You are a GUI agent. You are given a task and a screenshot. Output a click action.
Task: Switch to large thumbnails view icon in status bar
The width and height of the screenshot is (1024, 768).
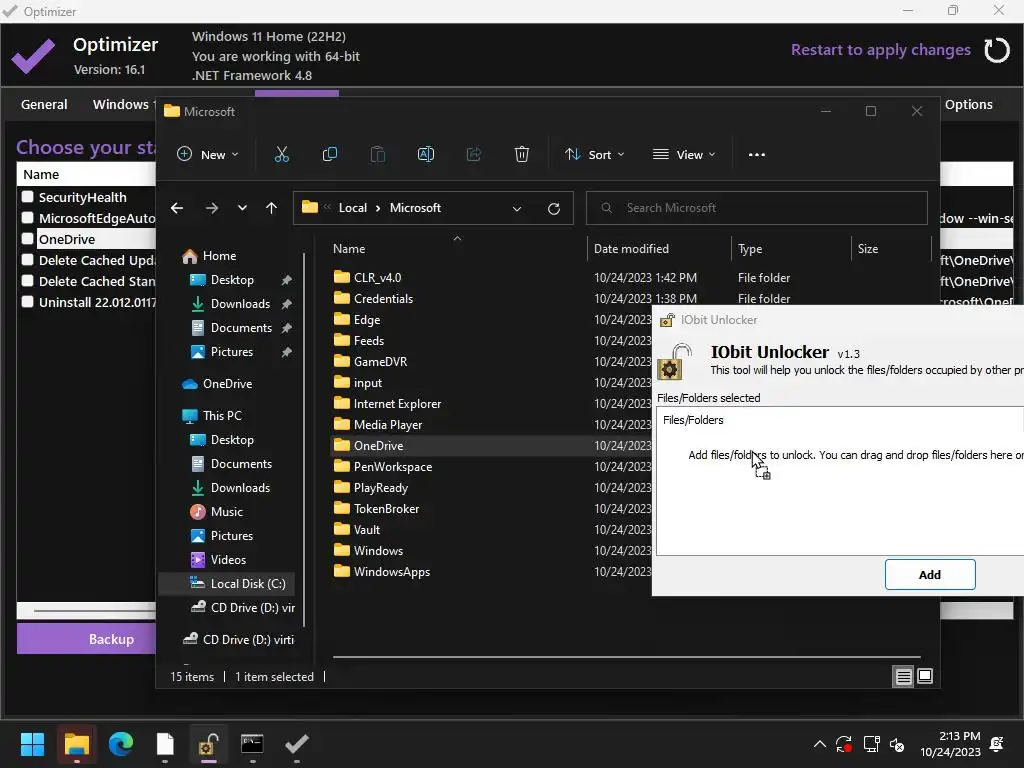925,677
